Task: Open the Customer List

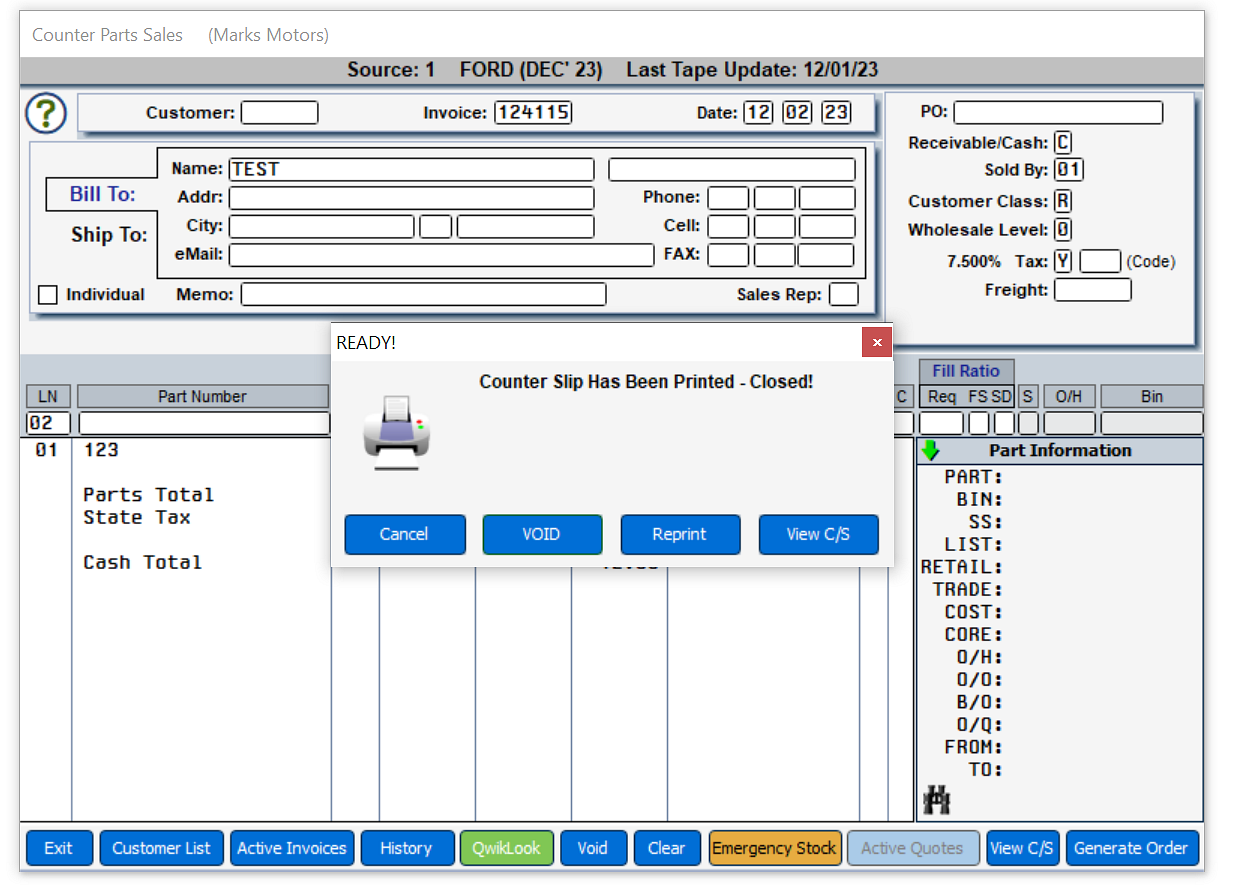Action: coord(161,847)
